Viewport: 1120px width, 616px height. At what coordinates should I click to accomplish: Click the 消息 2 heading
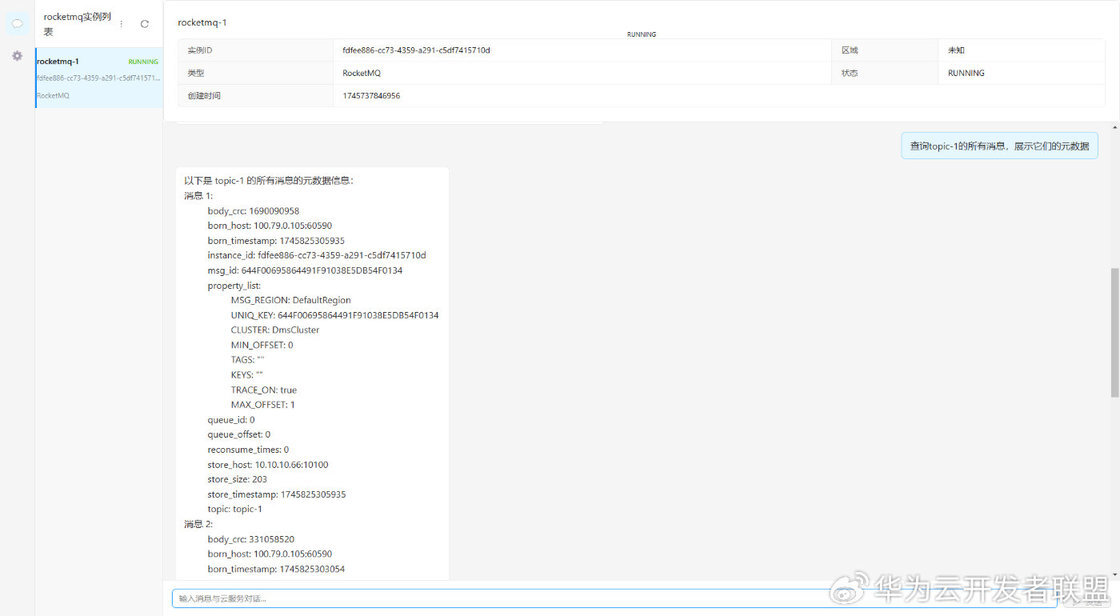coord(198,525)
